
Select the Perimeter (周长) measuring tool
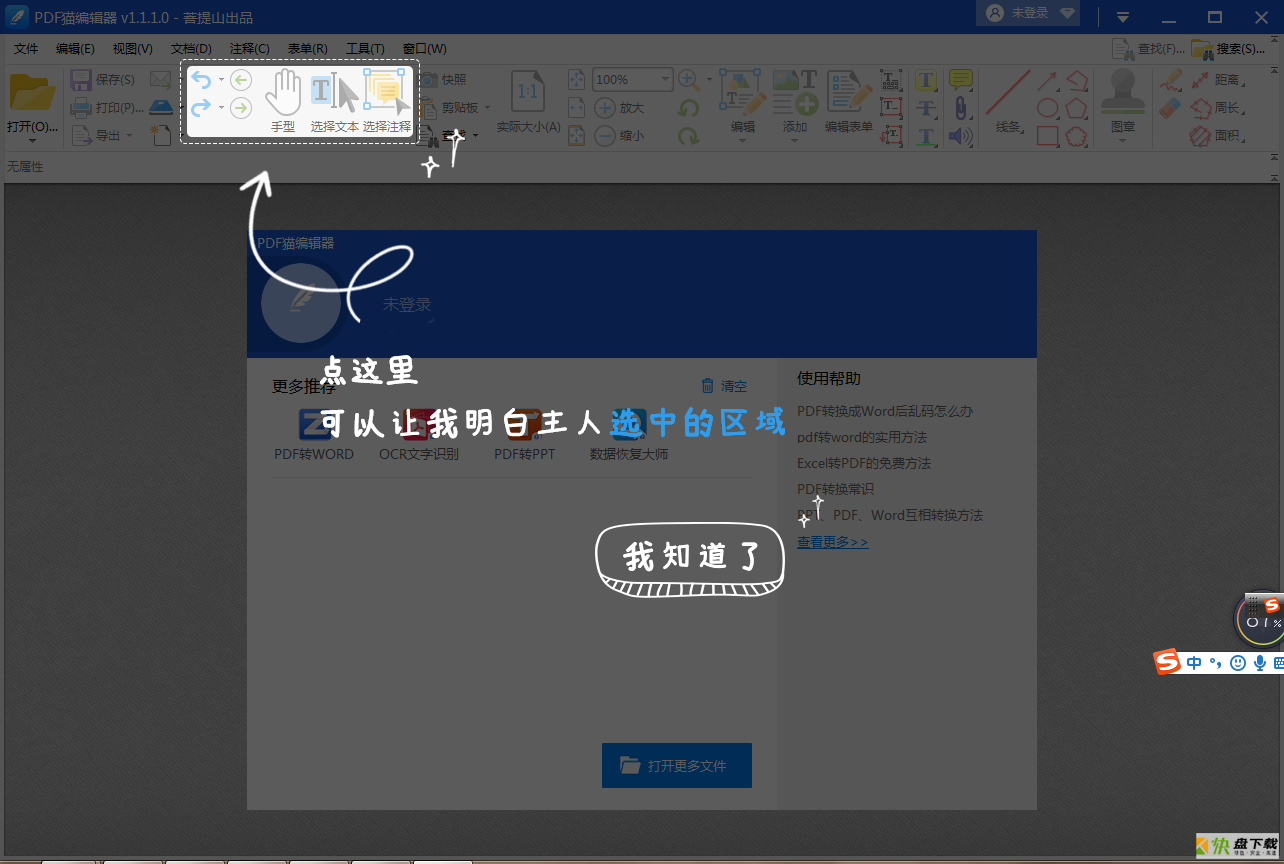[x=1216, y=107]
